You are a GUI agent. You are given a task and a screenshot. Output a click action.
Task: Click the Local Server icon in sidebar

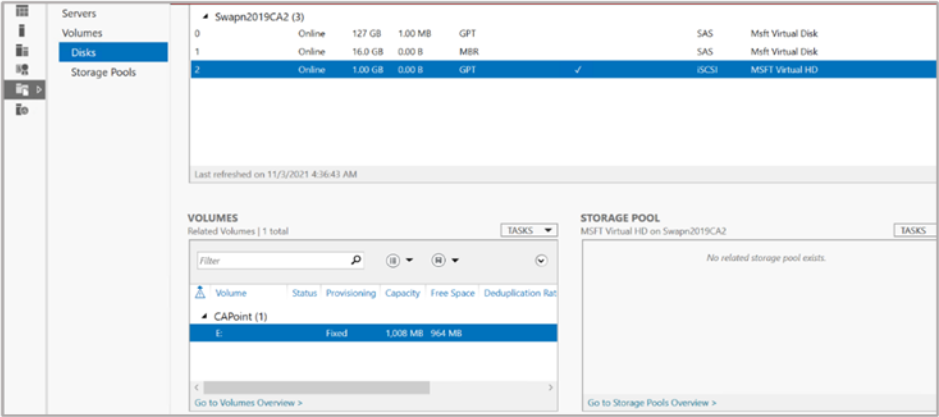click(x=22, y=30)
